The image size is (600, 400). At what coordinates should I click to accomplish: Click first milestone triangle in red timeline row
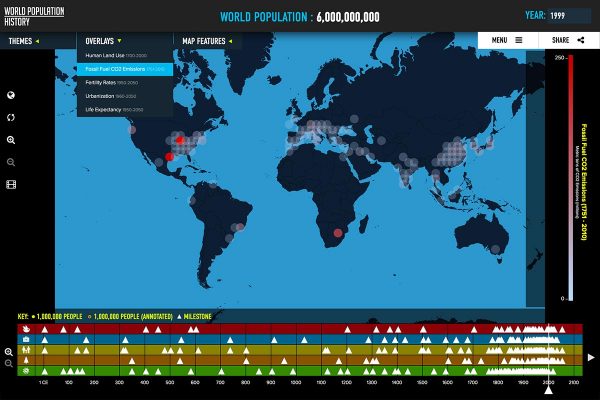[45, 329]
